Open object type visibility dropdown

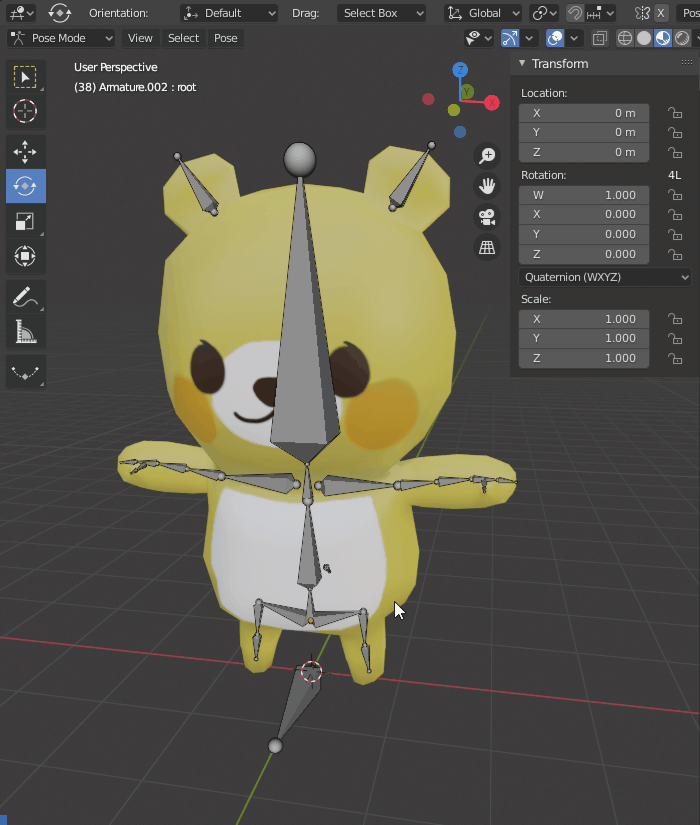[478, 38]
